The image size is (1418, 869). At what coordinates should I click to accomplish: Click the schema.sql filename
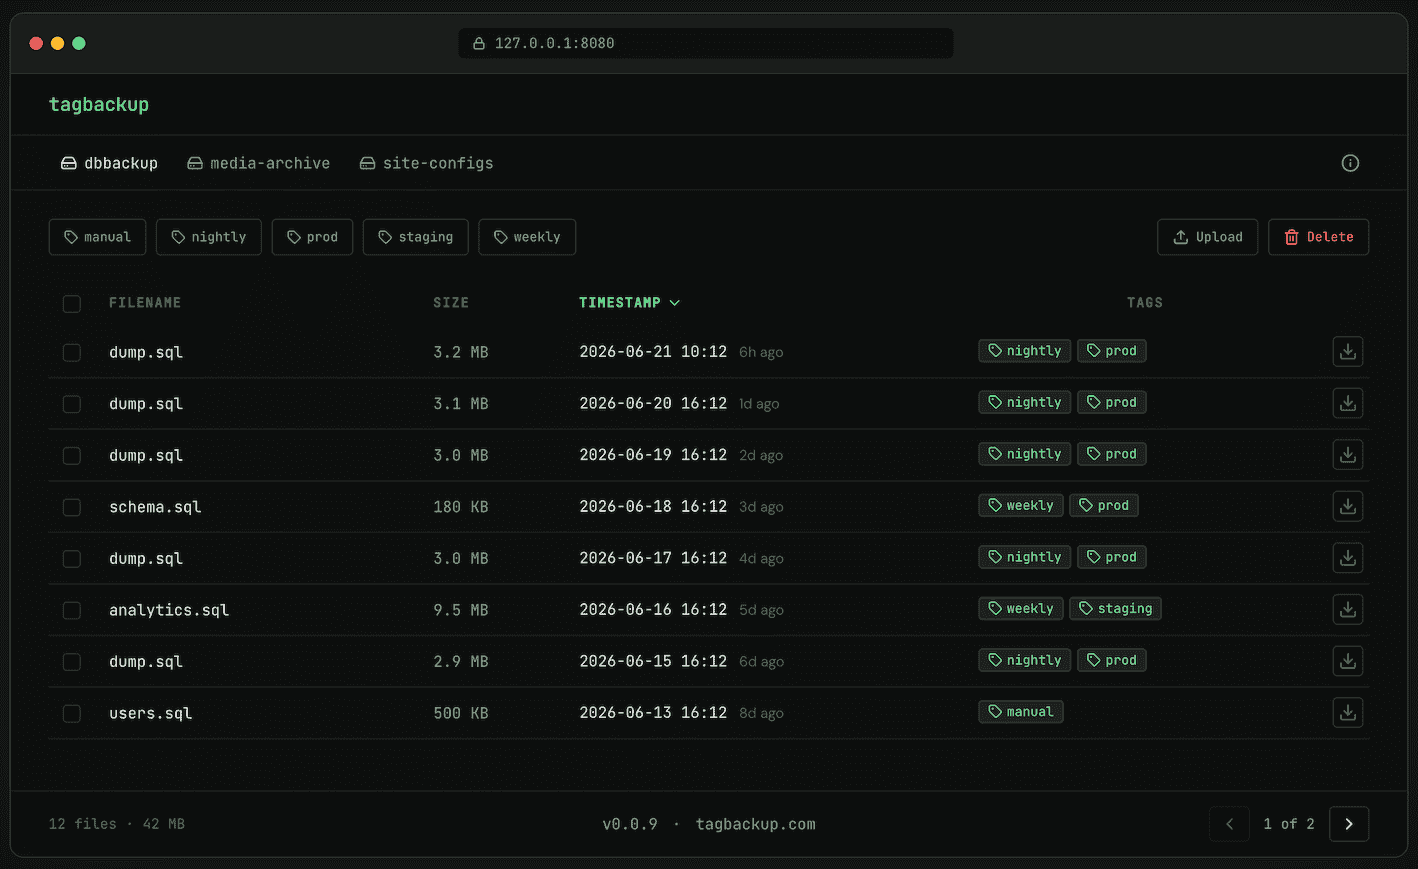pos(155,507)
